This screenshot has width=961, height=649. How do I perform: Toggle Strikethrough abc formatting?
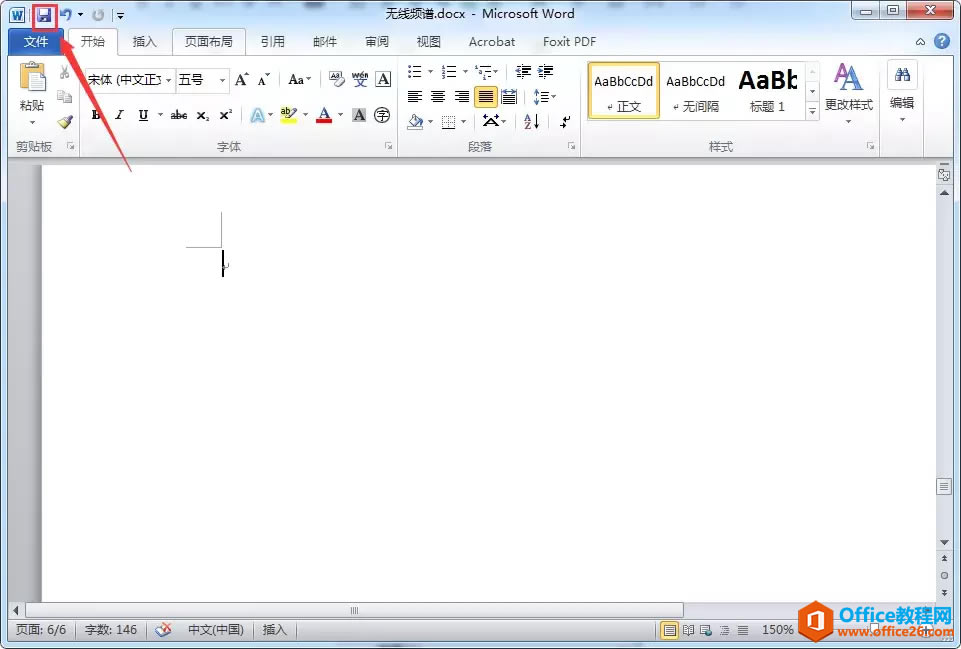tap(178, 115)
